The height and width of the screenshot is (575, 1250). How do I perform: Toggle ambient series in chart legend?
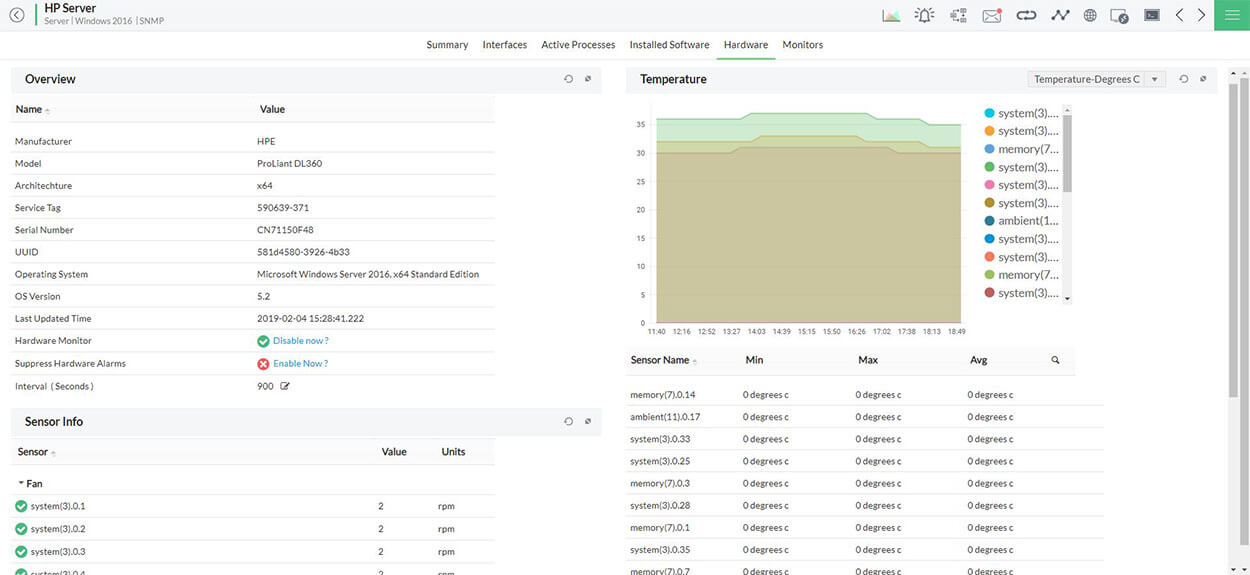pos(1027,221)
